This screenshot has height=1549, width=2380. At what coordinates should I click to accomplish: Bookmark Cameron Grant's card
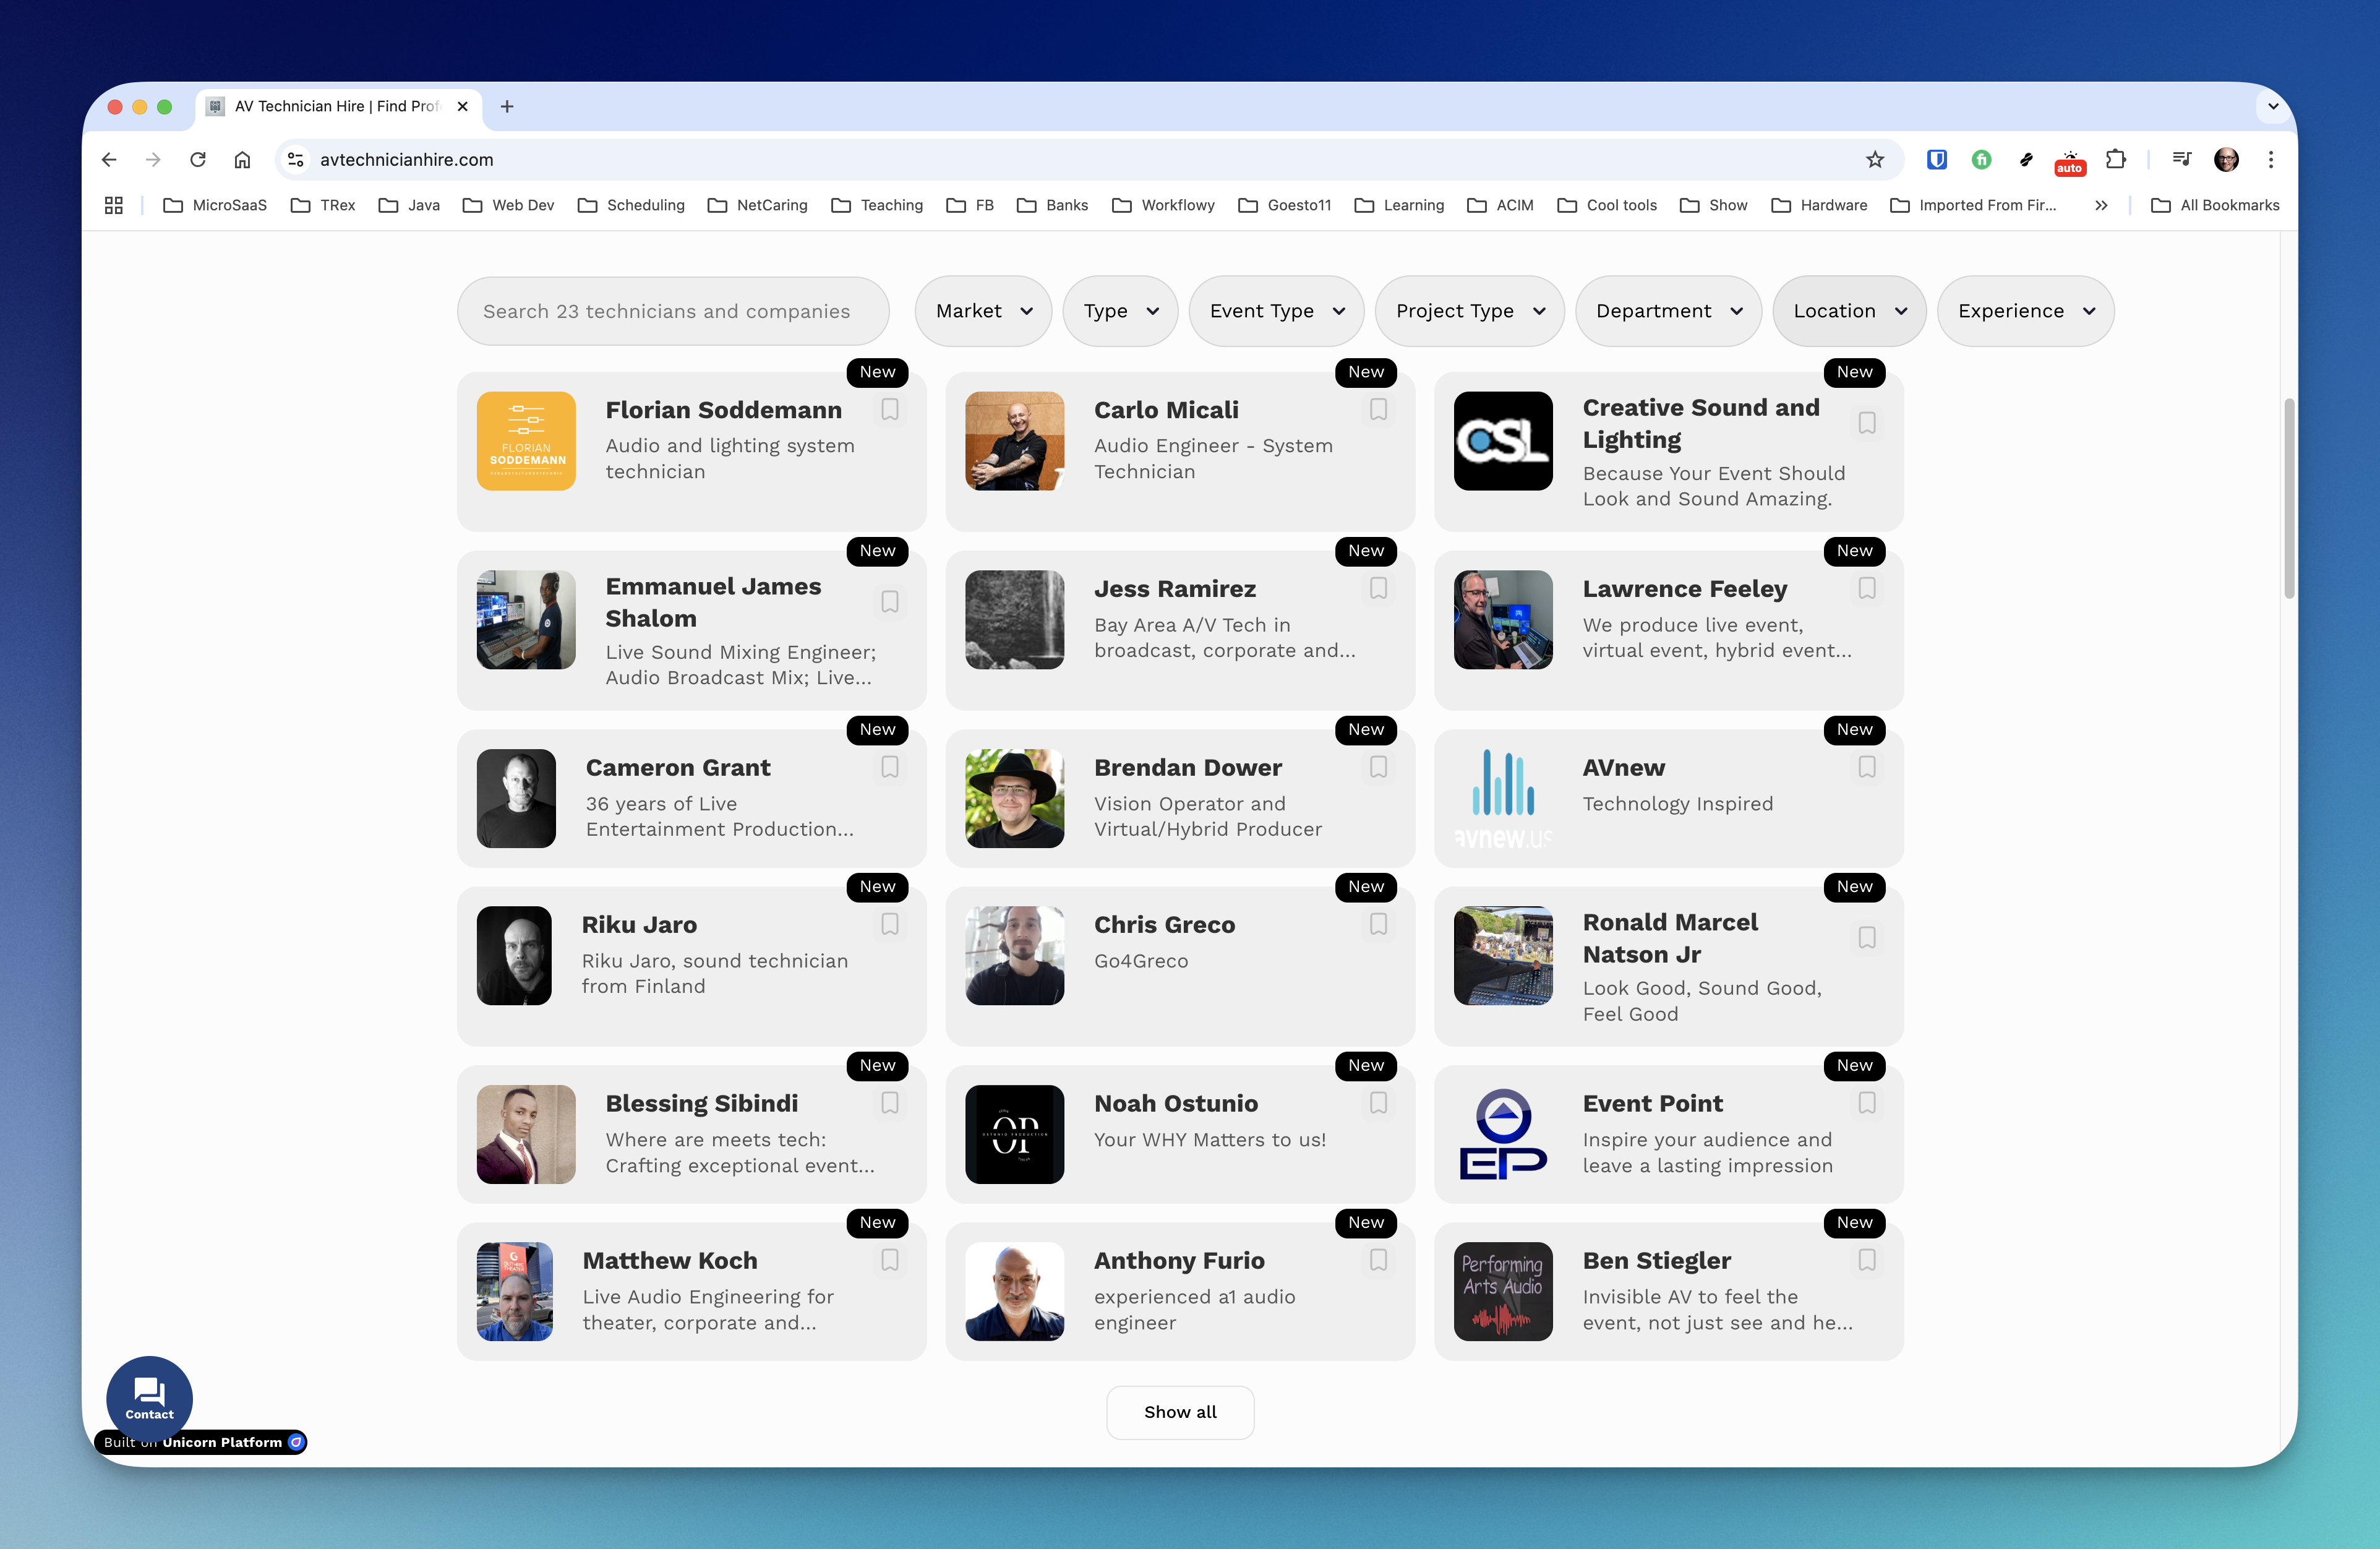889,767
